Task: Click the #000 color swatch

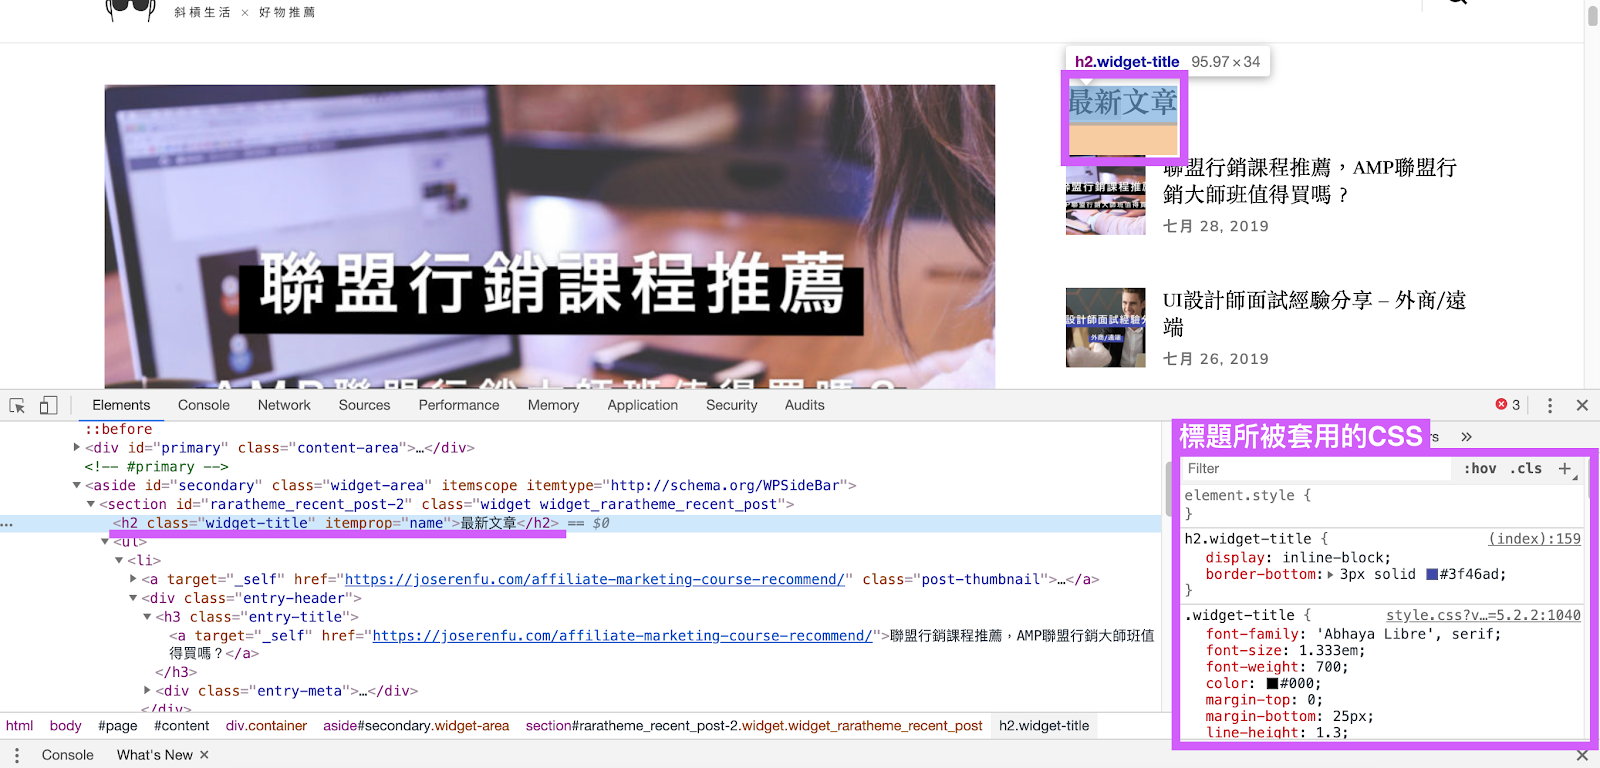Action: [1272, 684]
